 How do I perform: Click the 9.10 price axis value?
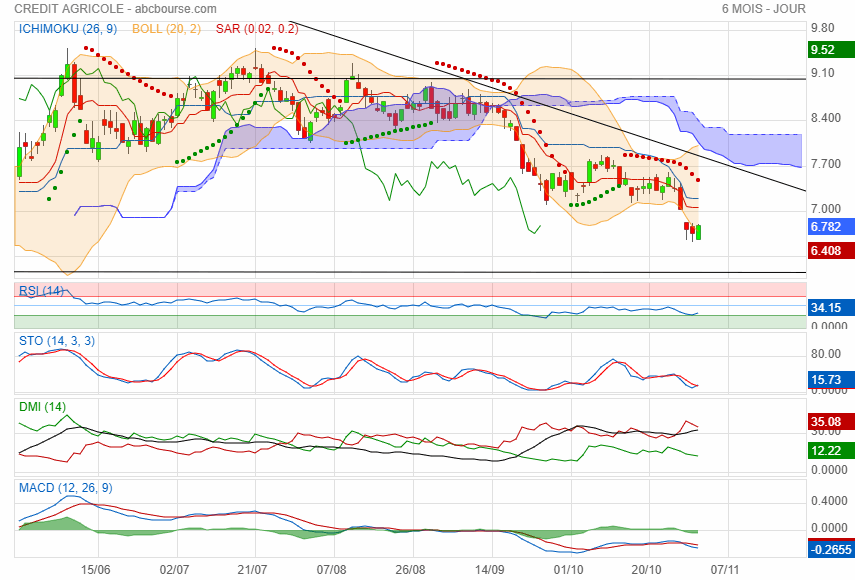(822, 73)
